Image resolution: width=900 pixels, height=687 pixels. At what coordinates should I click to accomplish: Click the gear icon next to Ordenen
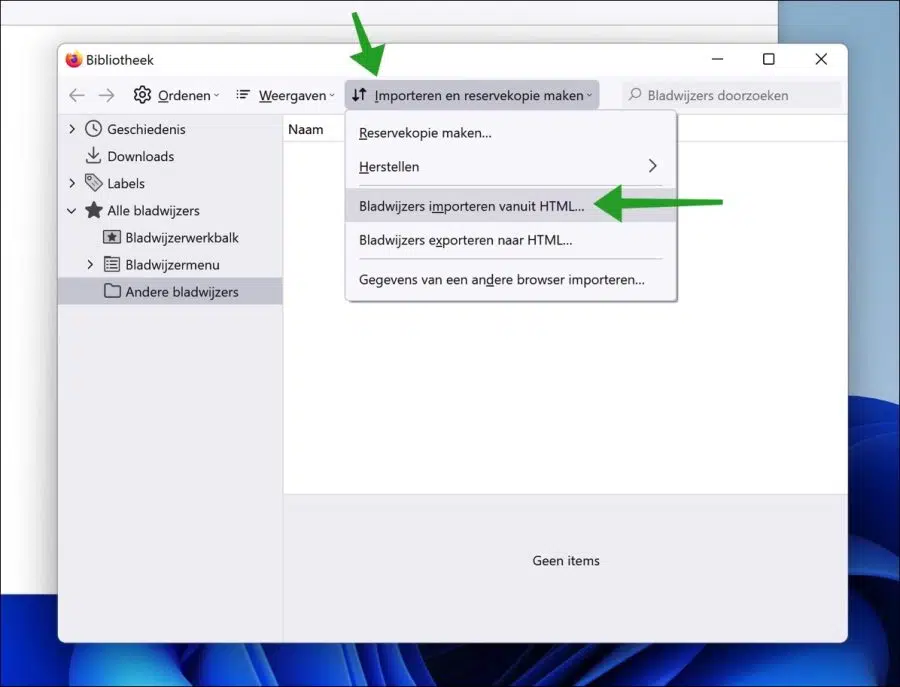pyautogui.click(x=142, y=95)
